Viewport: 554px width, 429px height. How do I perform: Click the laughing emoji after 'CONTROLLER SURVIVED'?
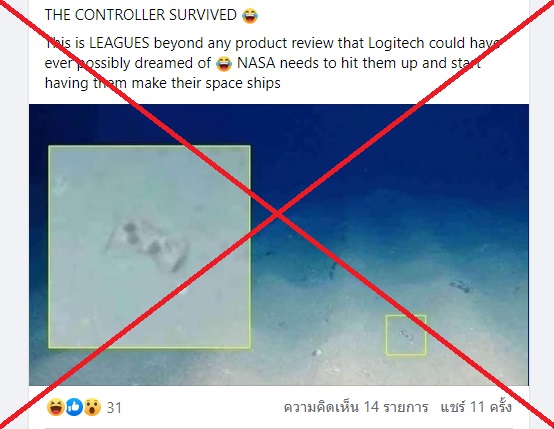tap(250, 16)
